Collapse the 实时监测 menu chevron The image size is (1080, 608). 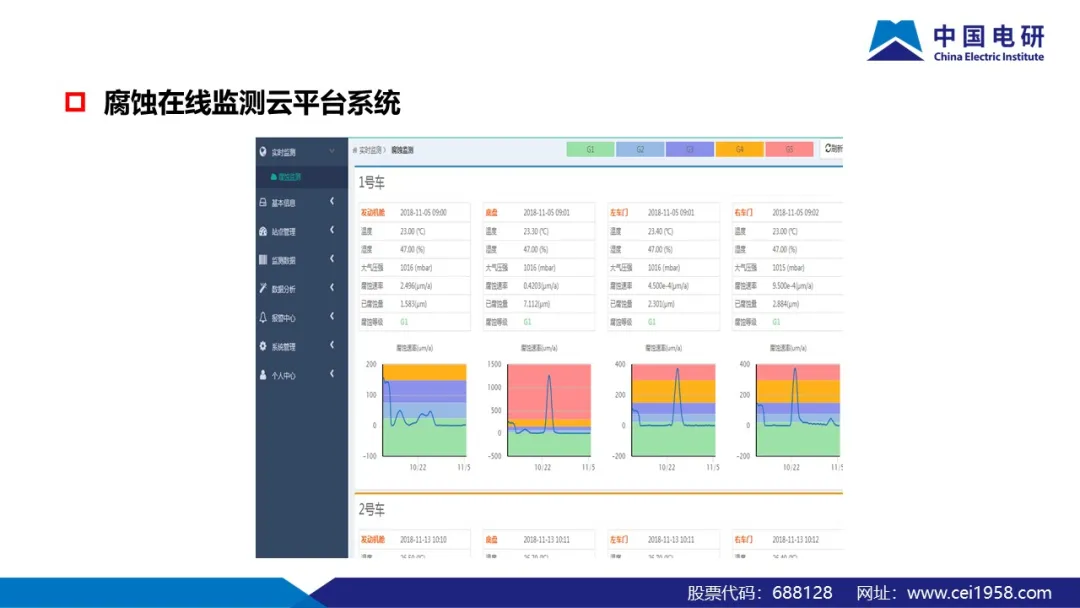[332, 152]
